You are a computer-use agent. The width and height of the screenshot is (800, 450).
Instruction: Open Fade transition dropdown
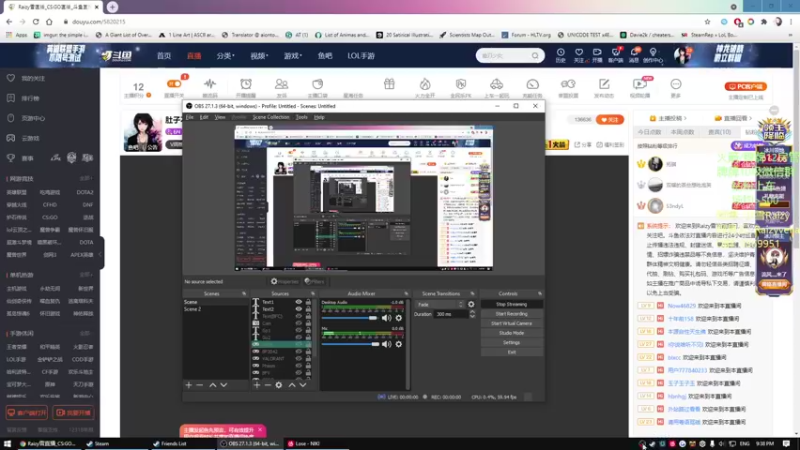click(x=439, y=305)
